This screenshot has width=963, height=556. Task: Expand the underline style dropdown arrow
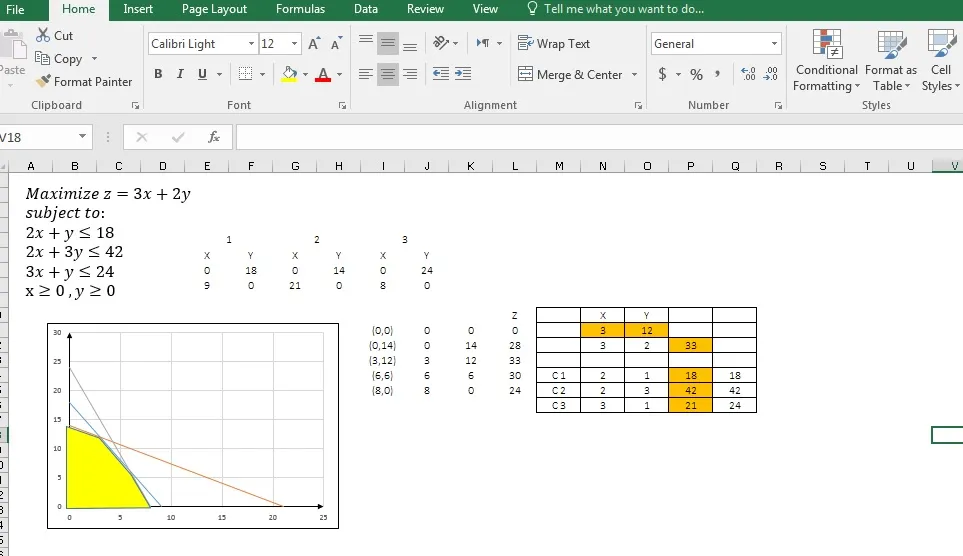pos(219,74)
